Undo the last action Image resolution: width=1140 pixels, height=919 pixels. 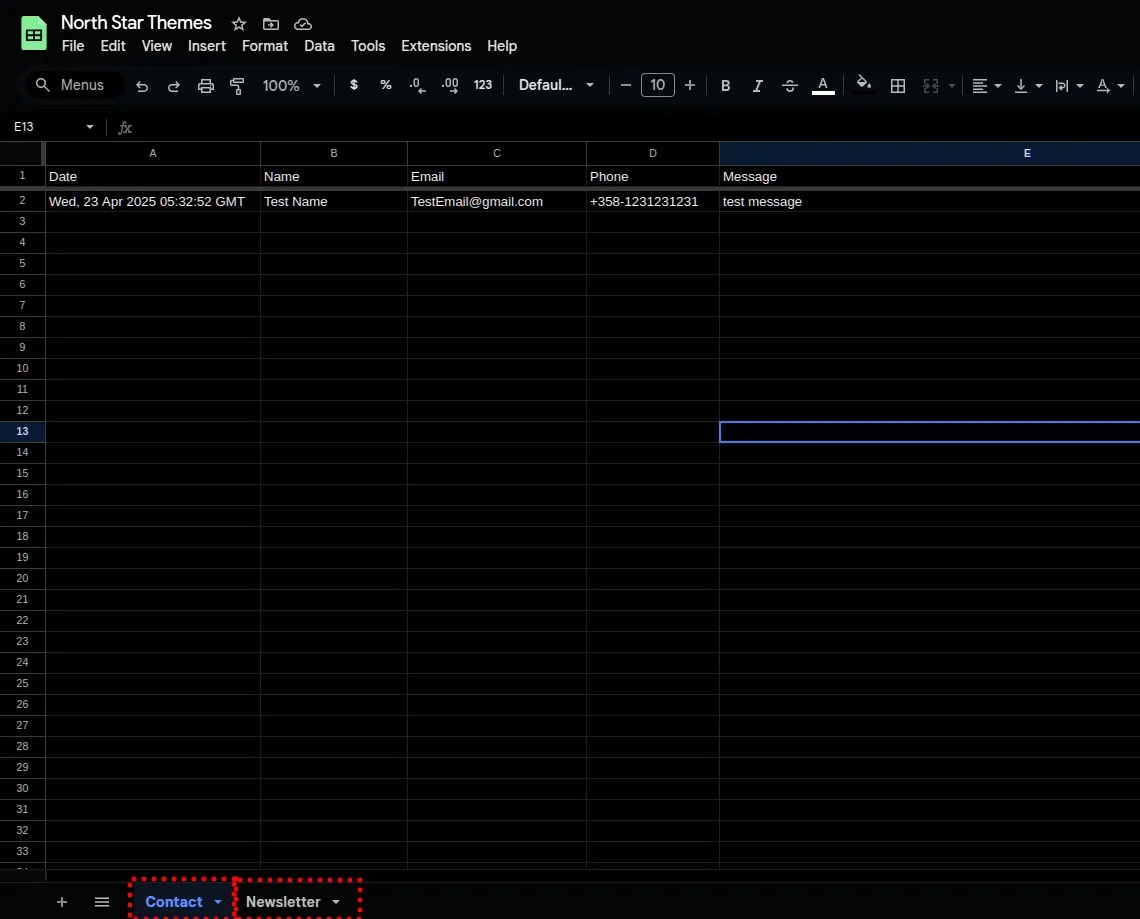[142, 86]
